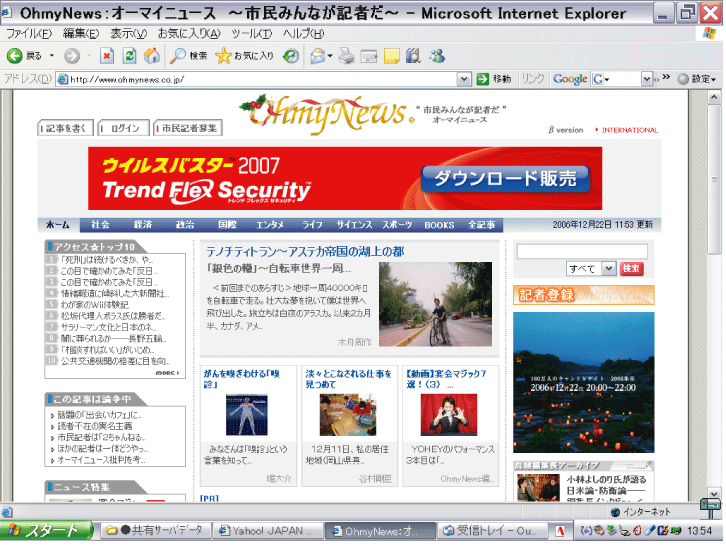Open the 編集(E) menu
The width and height of the screenshot is (726, 546).
coord(81,33)
